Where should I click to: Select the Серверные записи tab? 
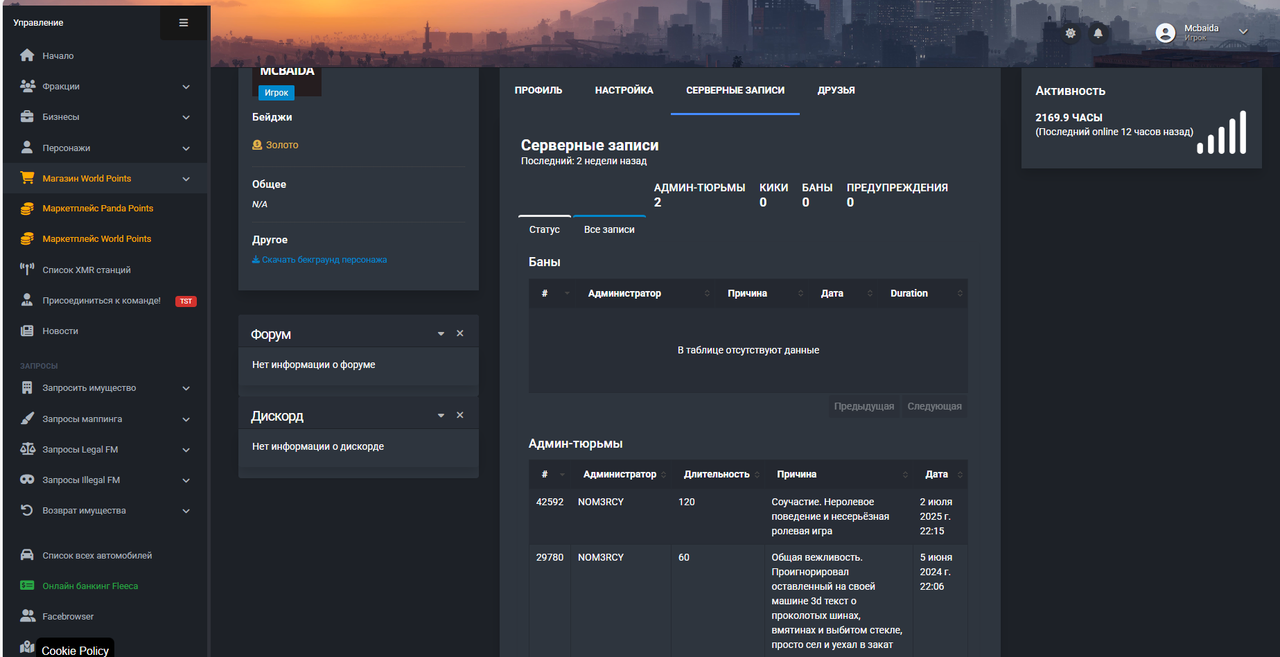tap(735, 90)
